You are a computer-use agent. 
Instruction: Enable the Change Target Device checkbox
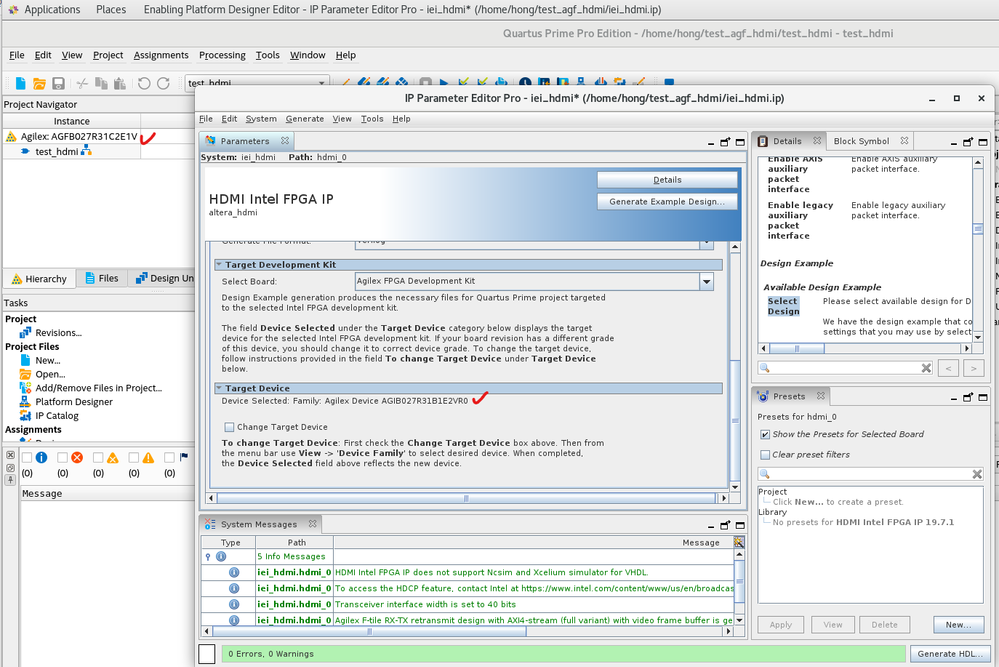[229, 427]
